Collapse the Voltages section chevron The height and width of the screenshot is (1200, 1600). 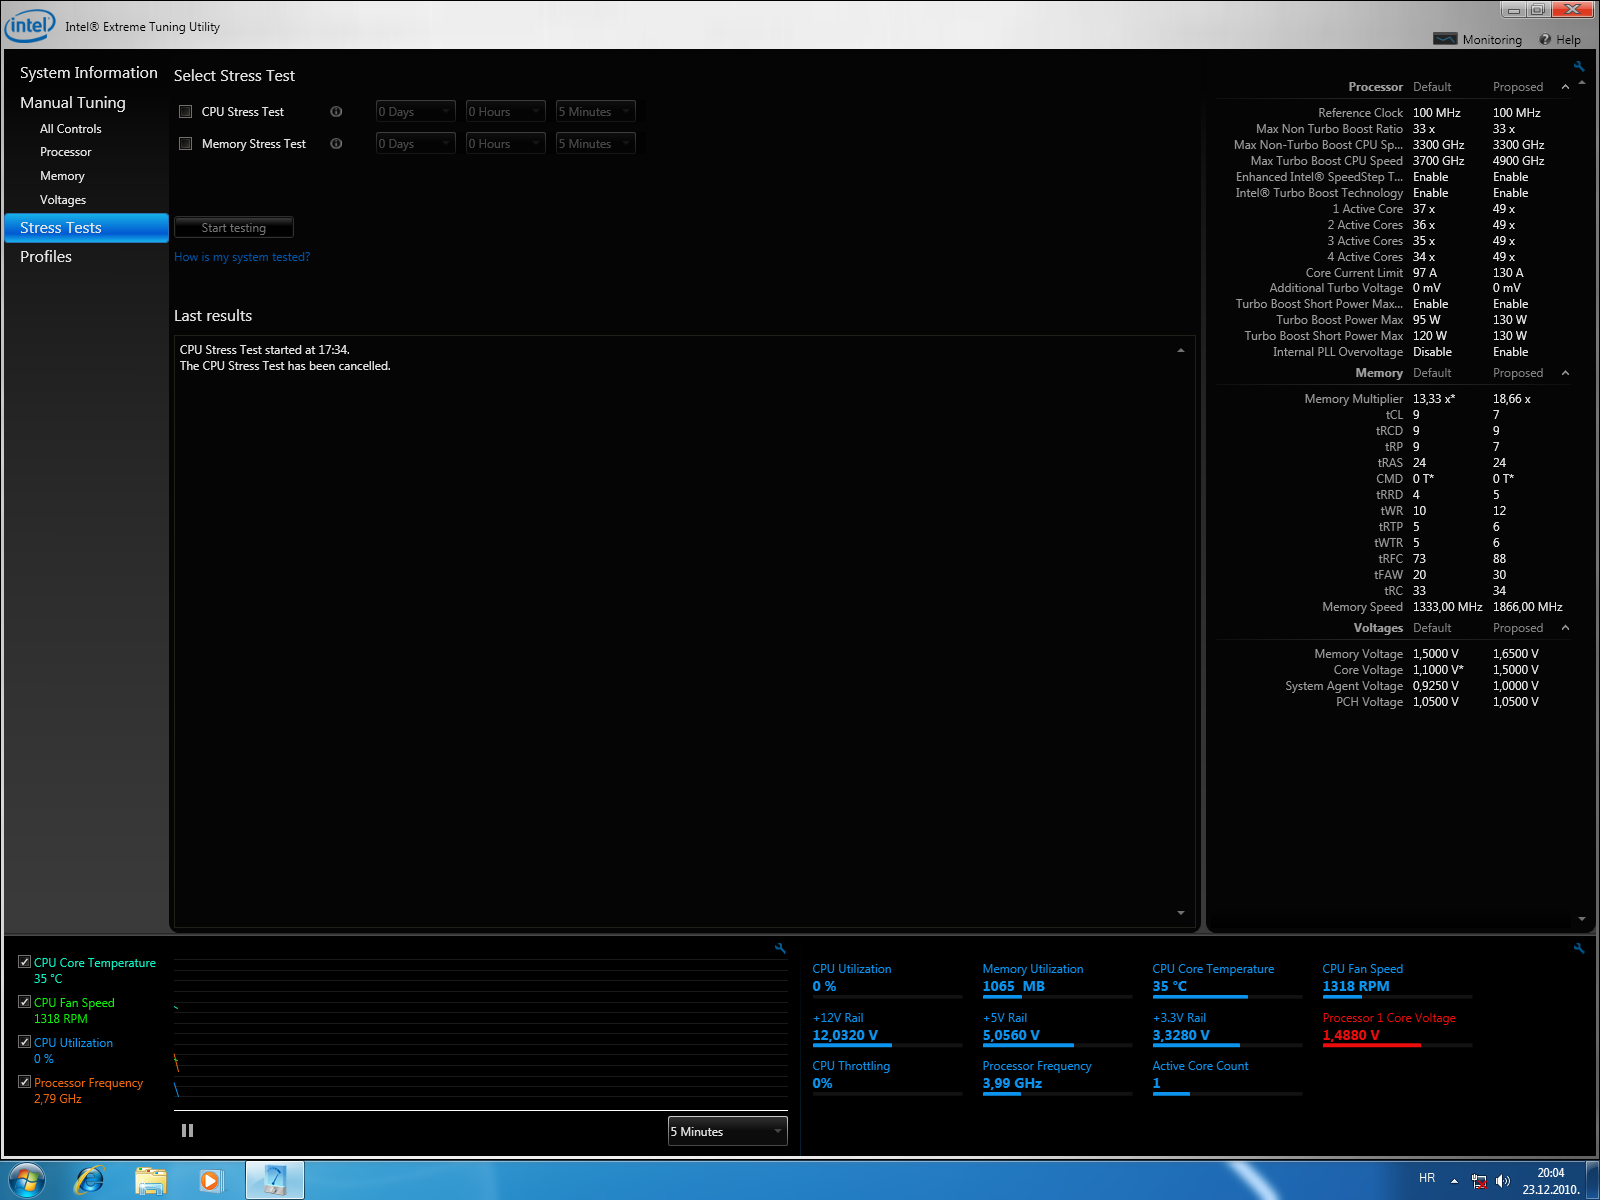click(1565, 628)
